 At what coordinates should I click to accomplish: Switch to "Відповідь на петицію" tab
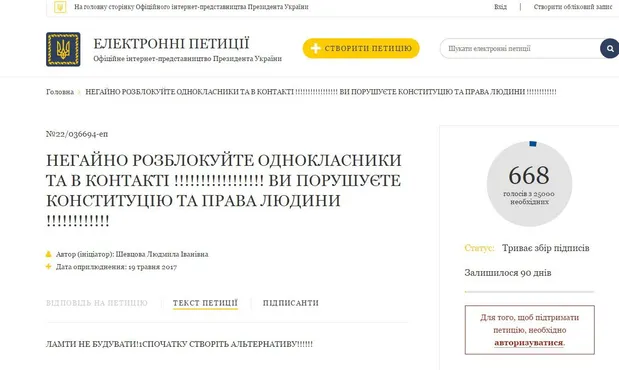97,303
